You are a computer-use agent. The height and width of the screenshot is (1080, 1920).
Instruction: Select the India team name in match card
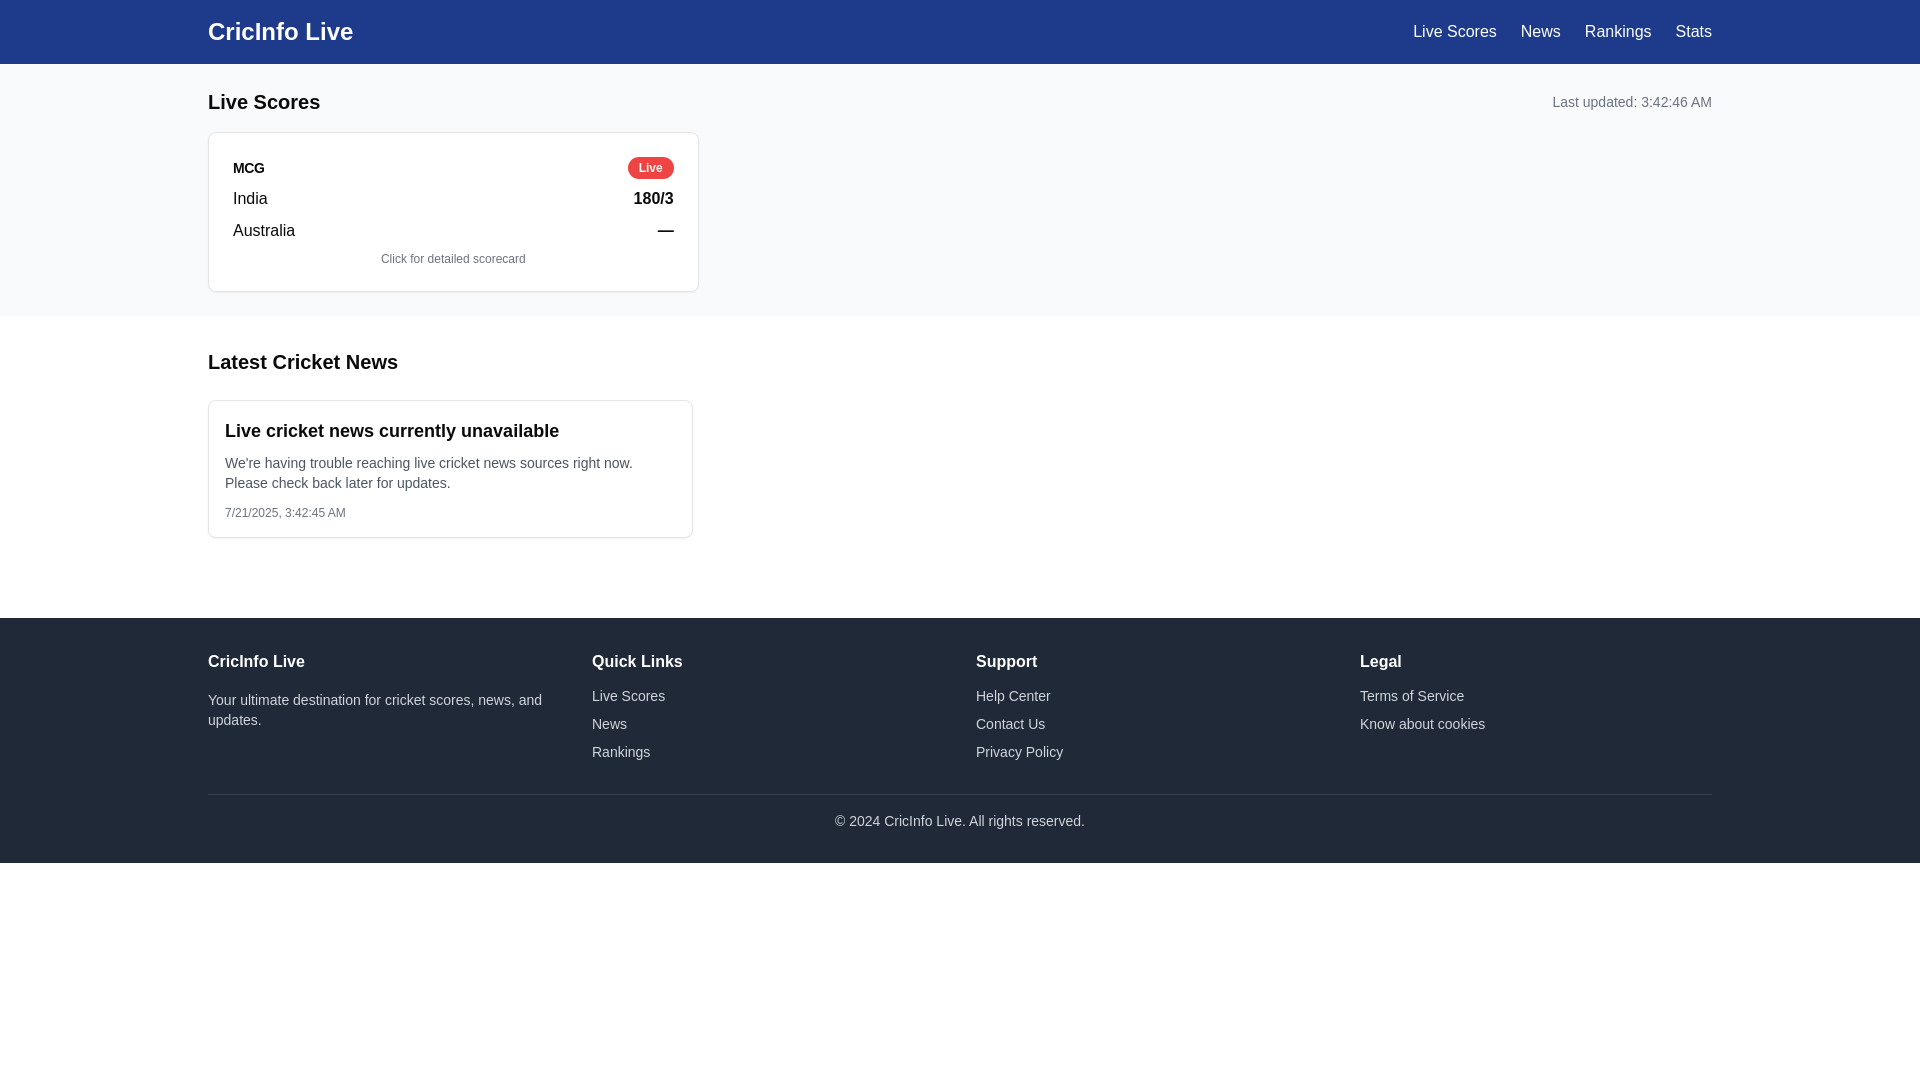[250, 199]
